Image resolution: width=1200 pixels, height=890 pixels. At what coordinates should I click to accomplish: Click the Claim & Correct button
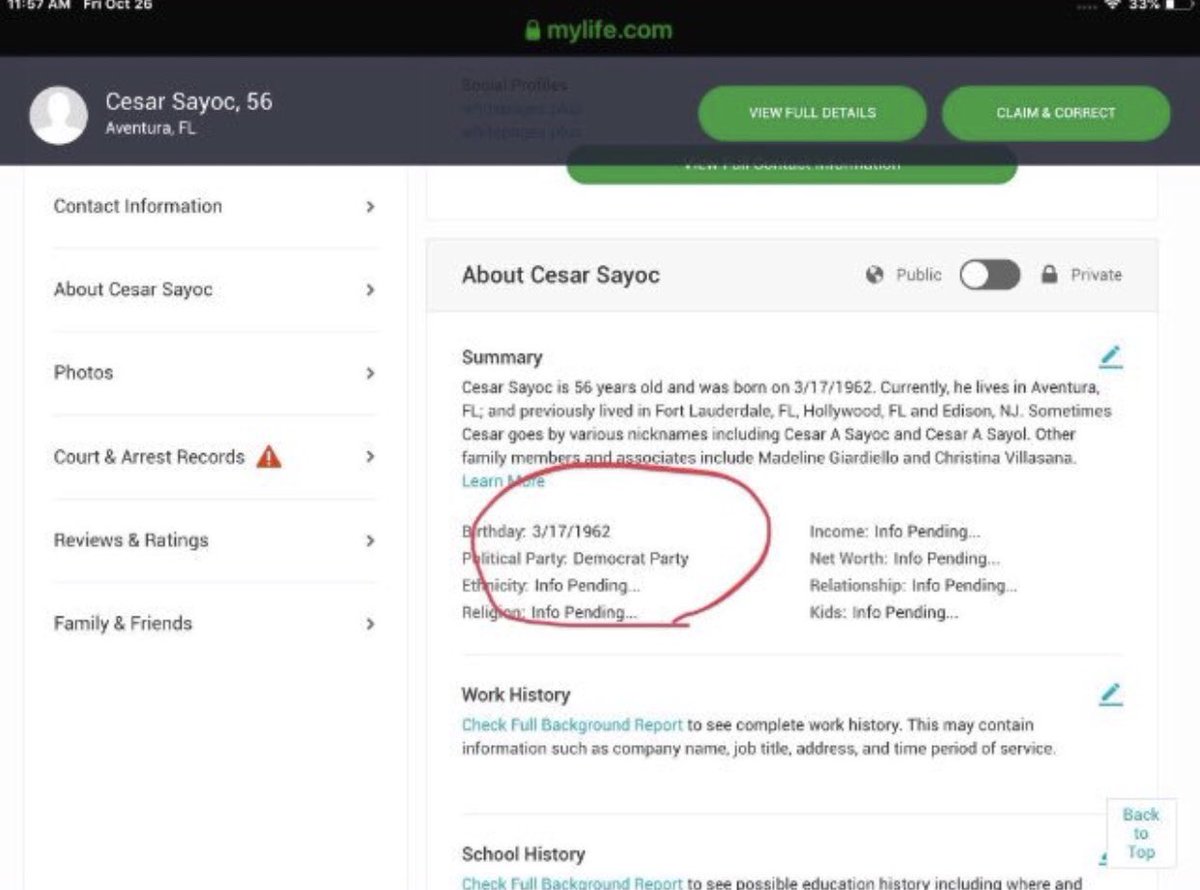1056,113
